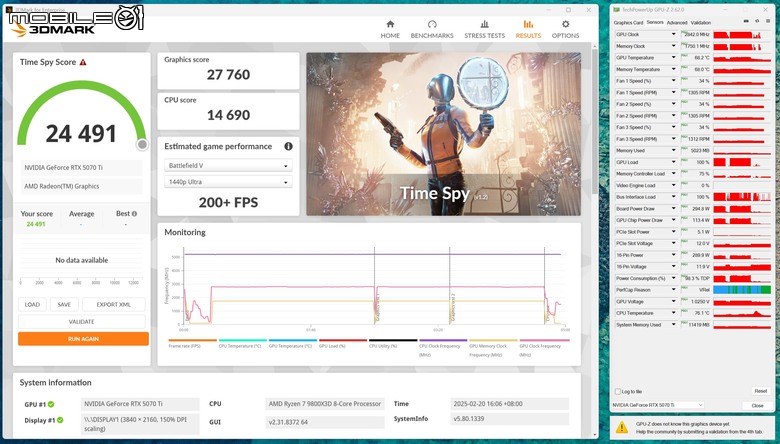The width and height of the screenshot is (780, 444).
Task: Open the Fan 1 Speed (%) dropdown
Action: [x=674, y=81]
